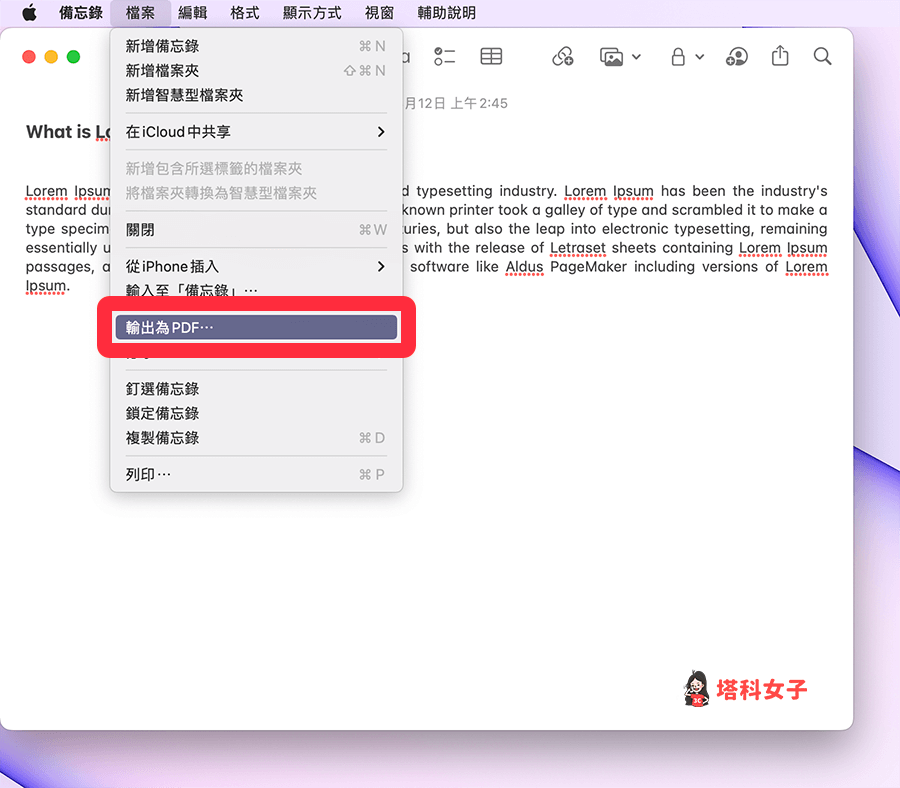Open the 編輯 menu in menu bar
The width and height of the screenshot is (900, 788).
click(x=193, y=13)
